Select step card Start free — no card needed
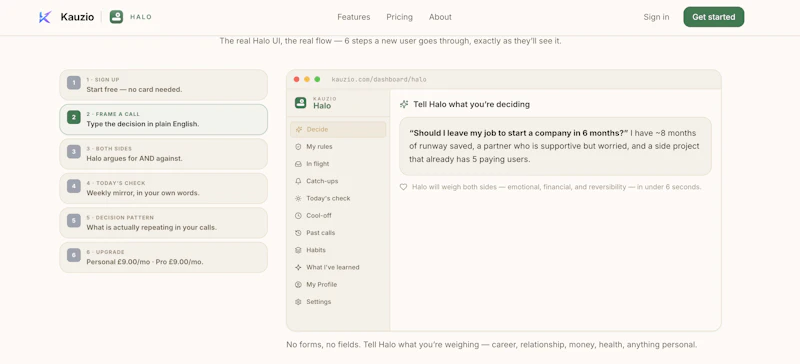Screen dimensions: 800x364 (x=163, y=85)
